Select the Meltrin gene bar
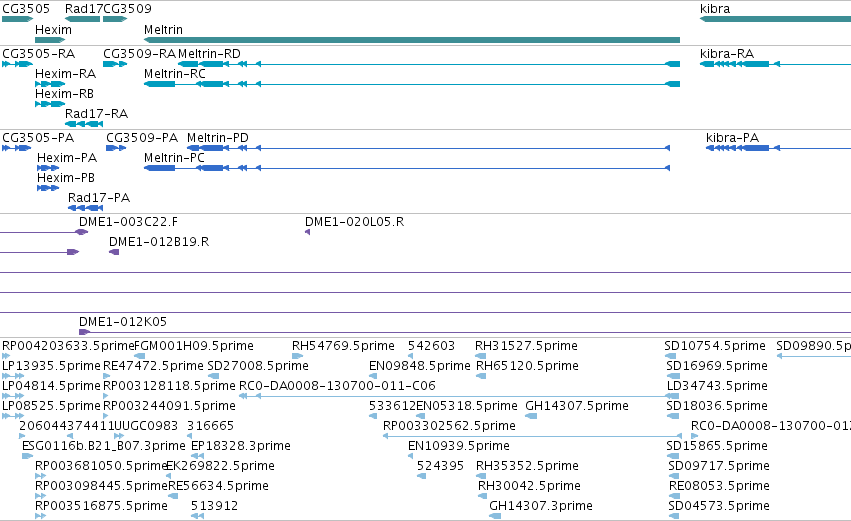 pos(411,40)
